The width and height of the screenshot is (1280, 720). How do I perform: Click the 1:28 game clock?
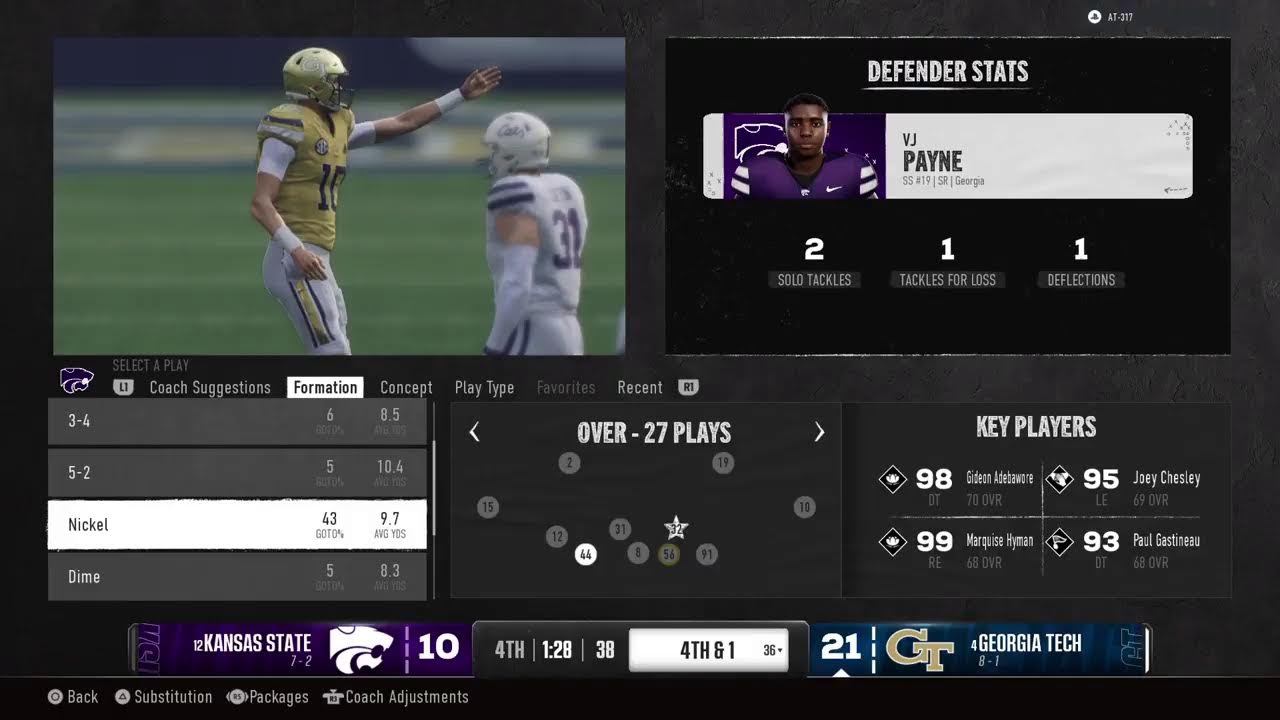[x=557, y=650]
